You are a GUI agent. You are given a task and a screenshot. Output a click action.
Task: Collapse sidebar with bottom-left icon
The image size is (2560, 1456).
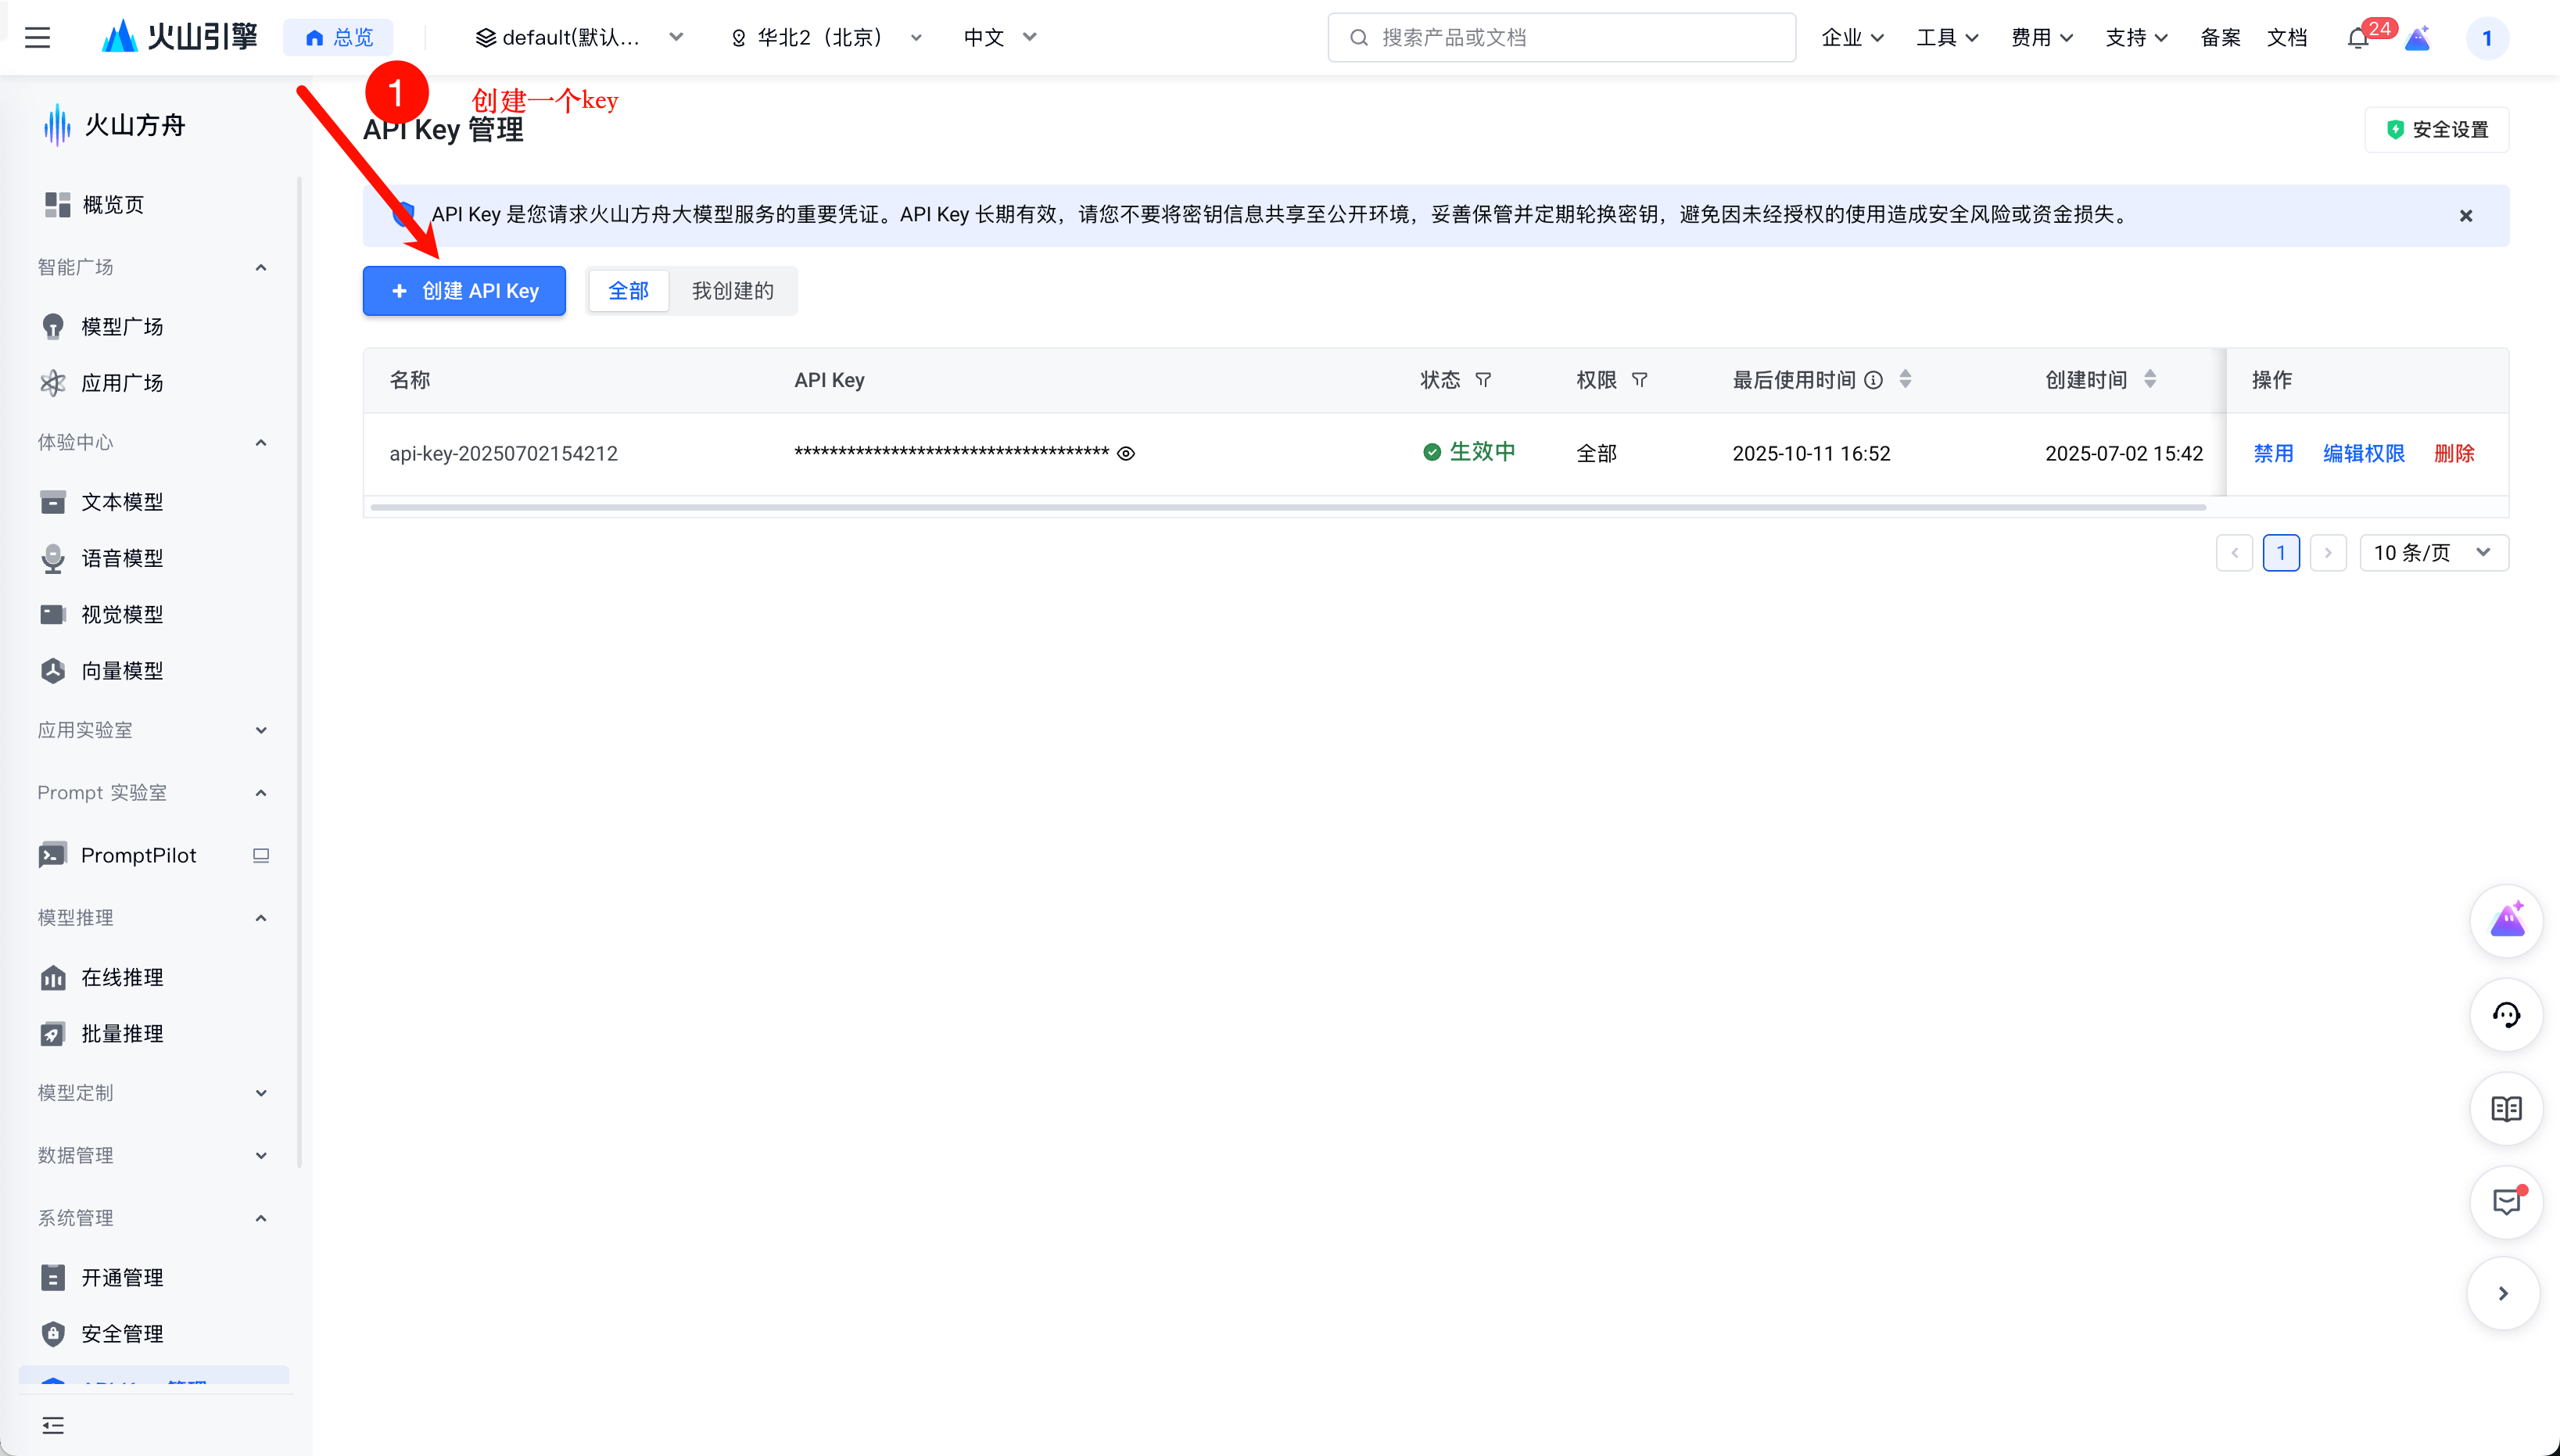click(x=53, y=1425)
